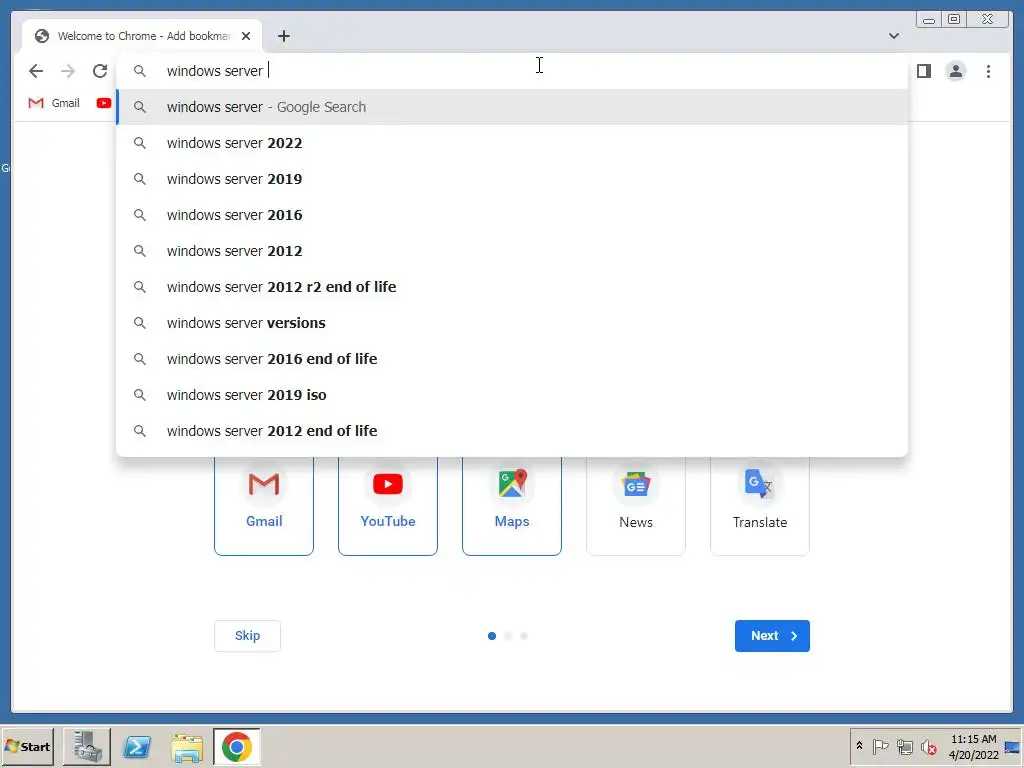Screen dimensions: 1024x768
Task: Choose suggestion 'windows server 2022'
Action: pyautogui.click(x=512, y=142)
